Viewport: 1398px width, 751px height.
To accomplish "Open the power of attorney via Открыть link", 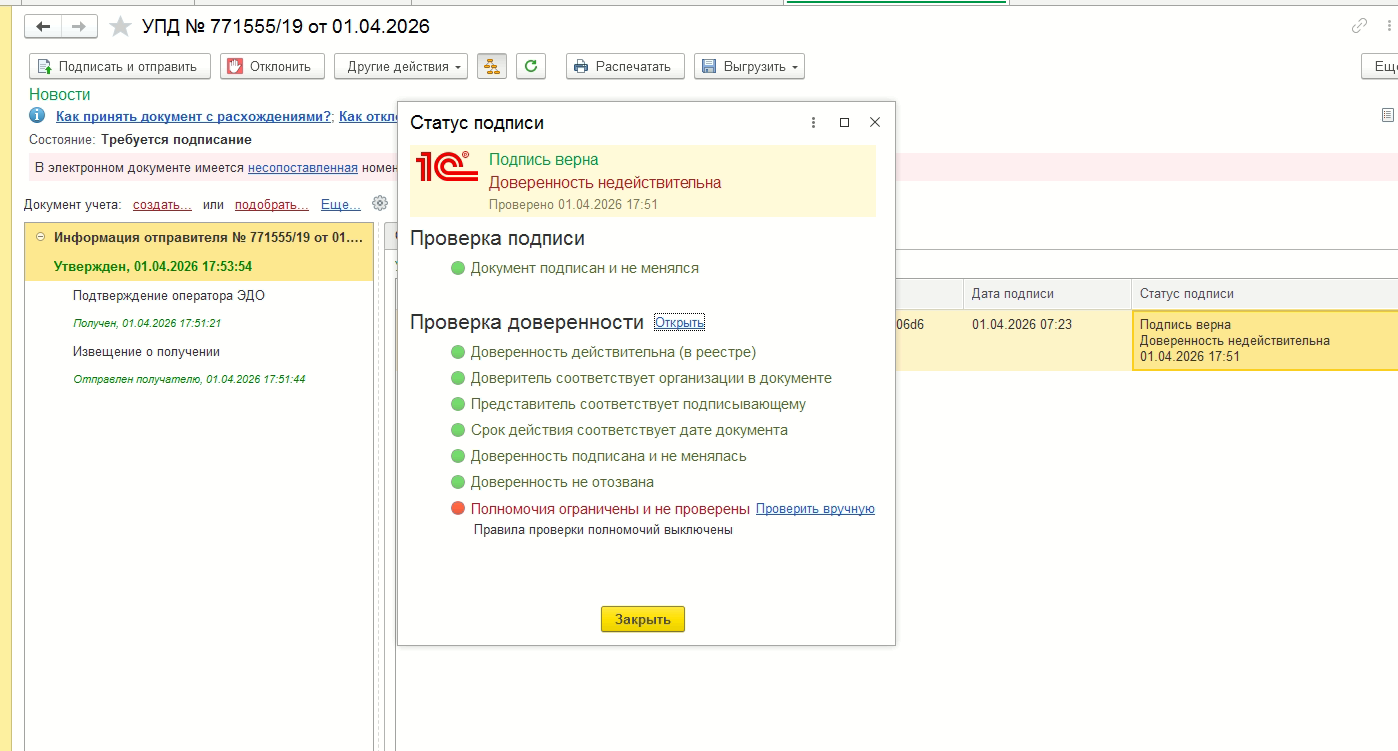I will (679, 322).
